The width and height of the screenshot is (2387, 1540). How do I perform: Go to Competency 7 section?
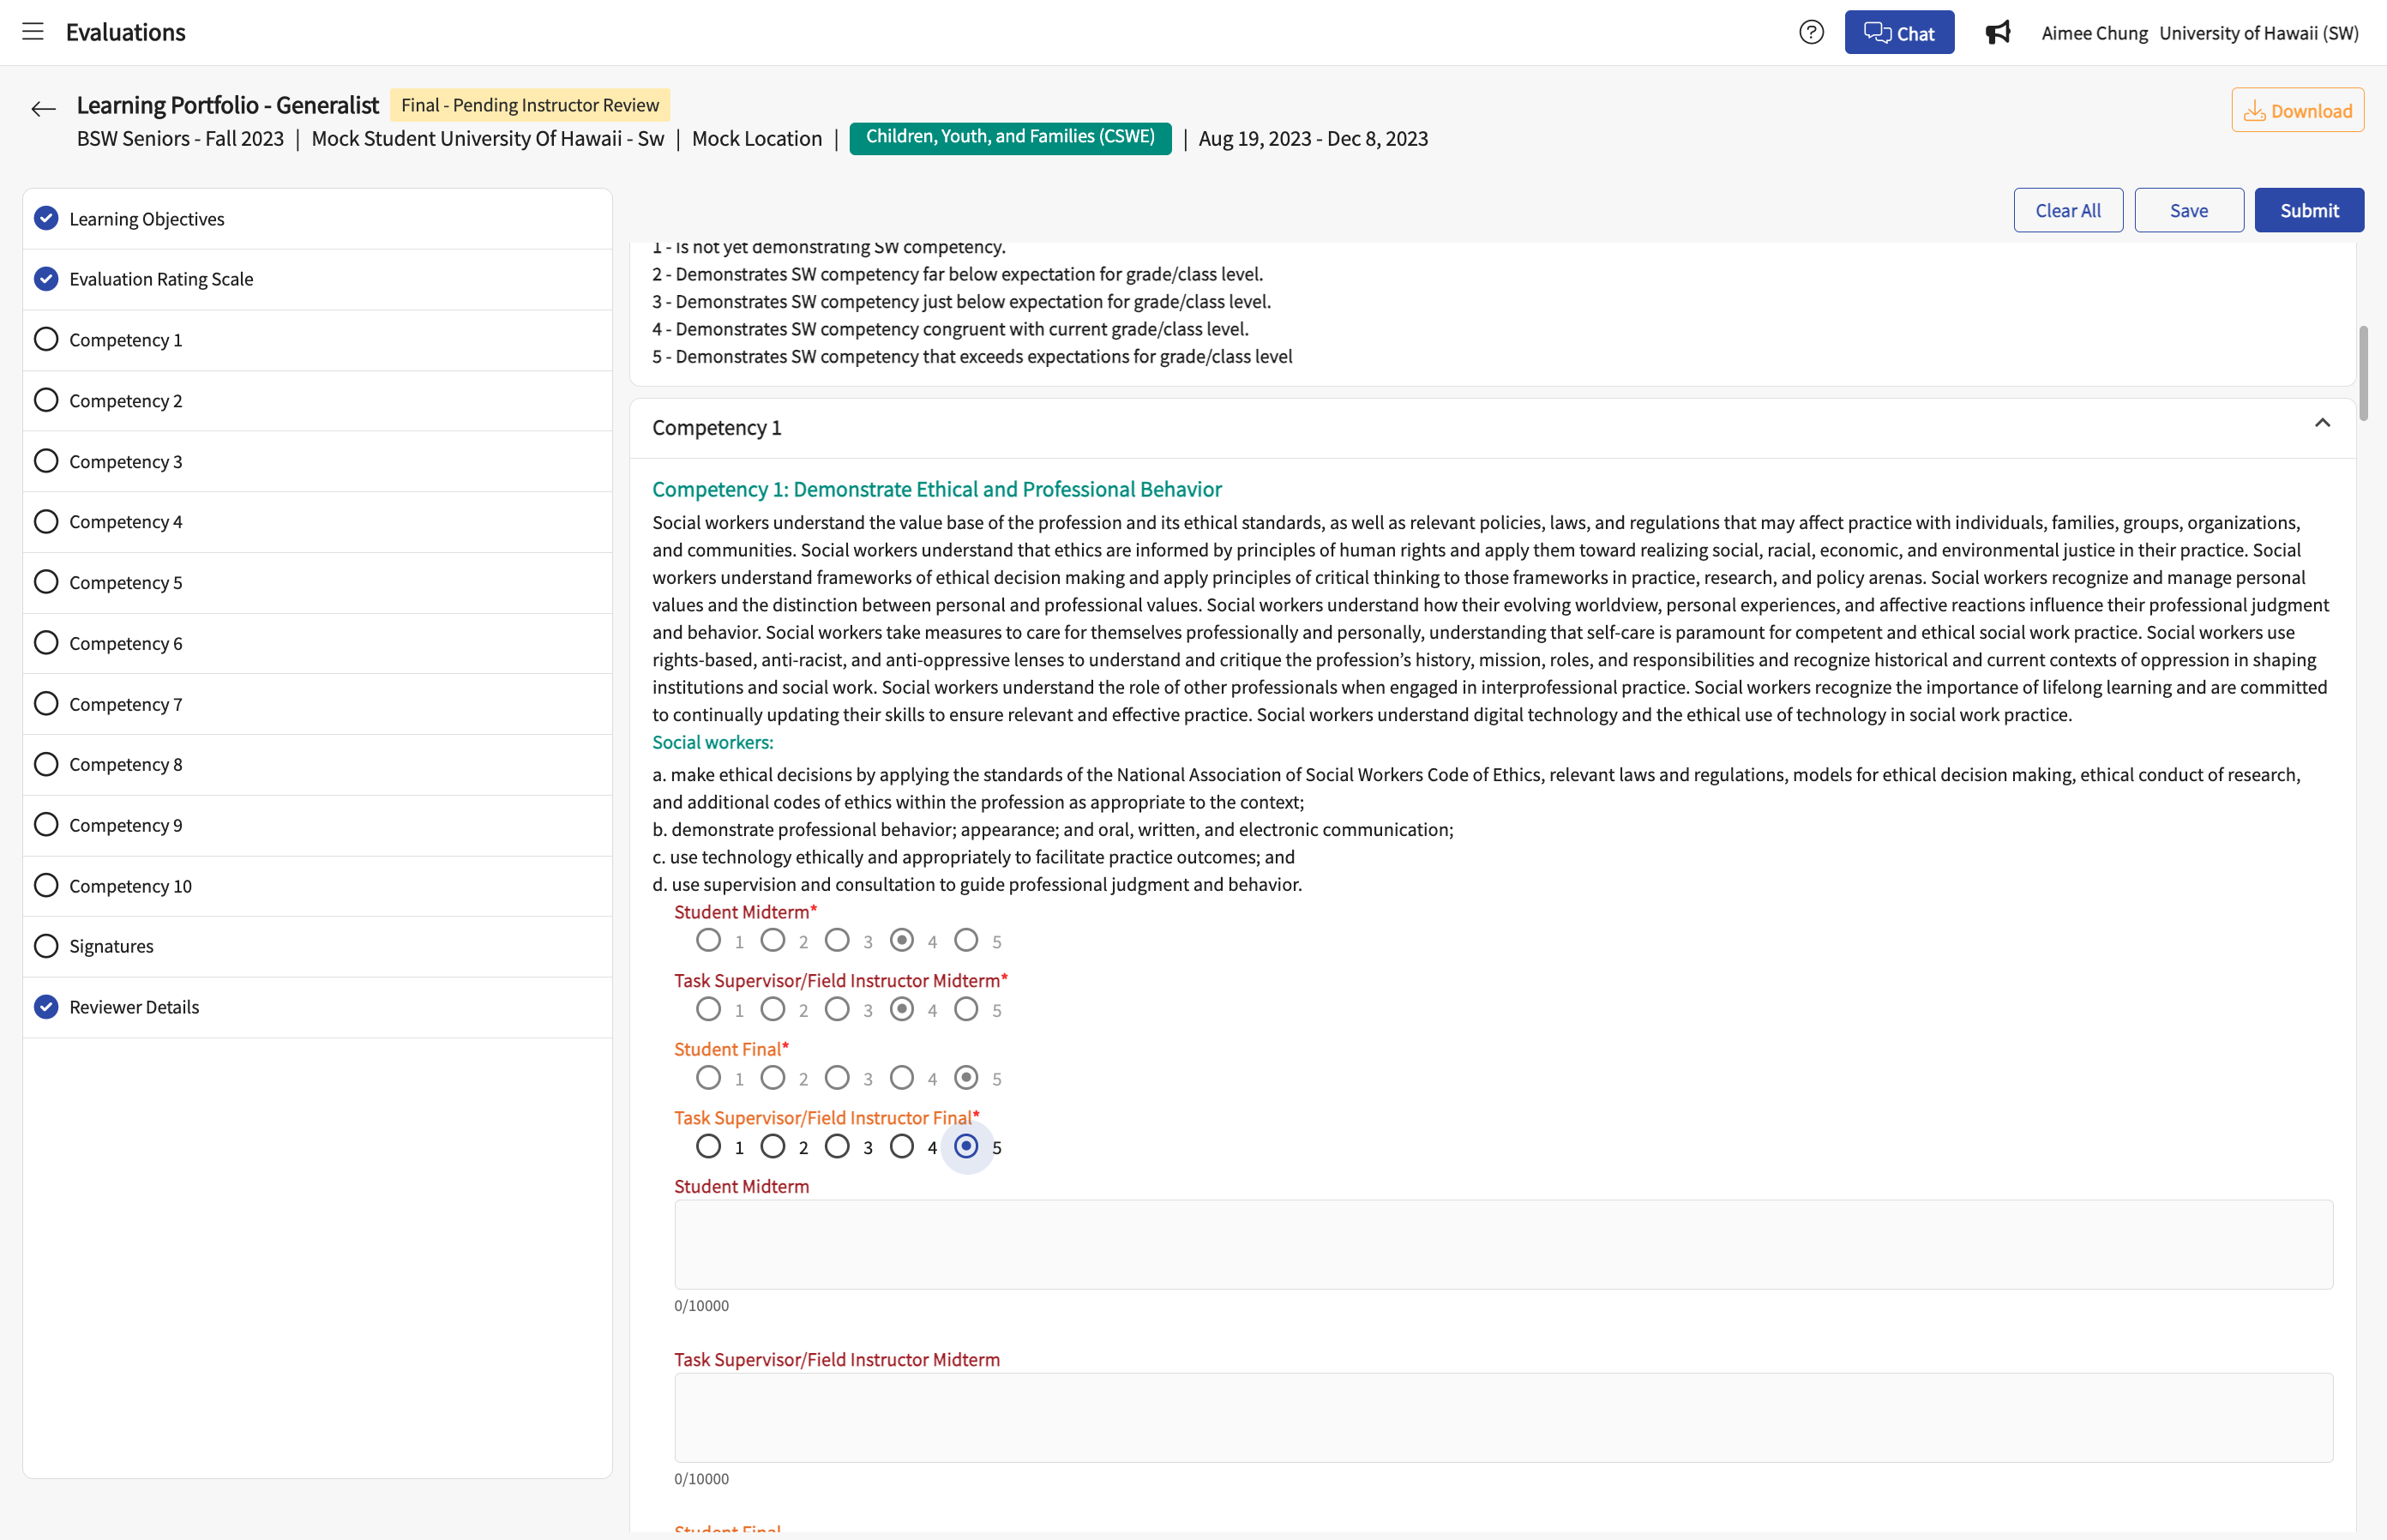[x=317, y=704]
